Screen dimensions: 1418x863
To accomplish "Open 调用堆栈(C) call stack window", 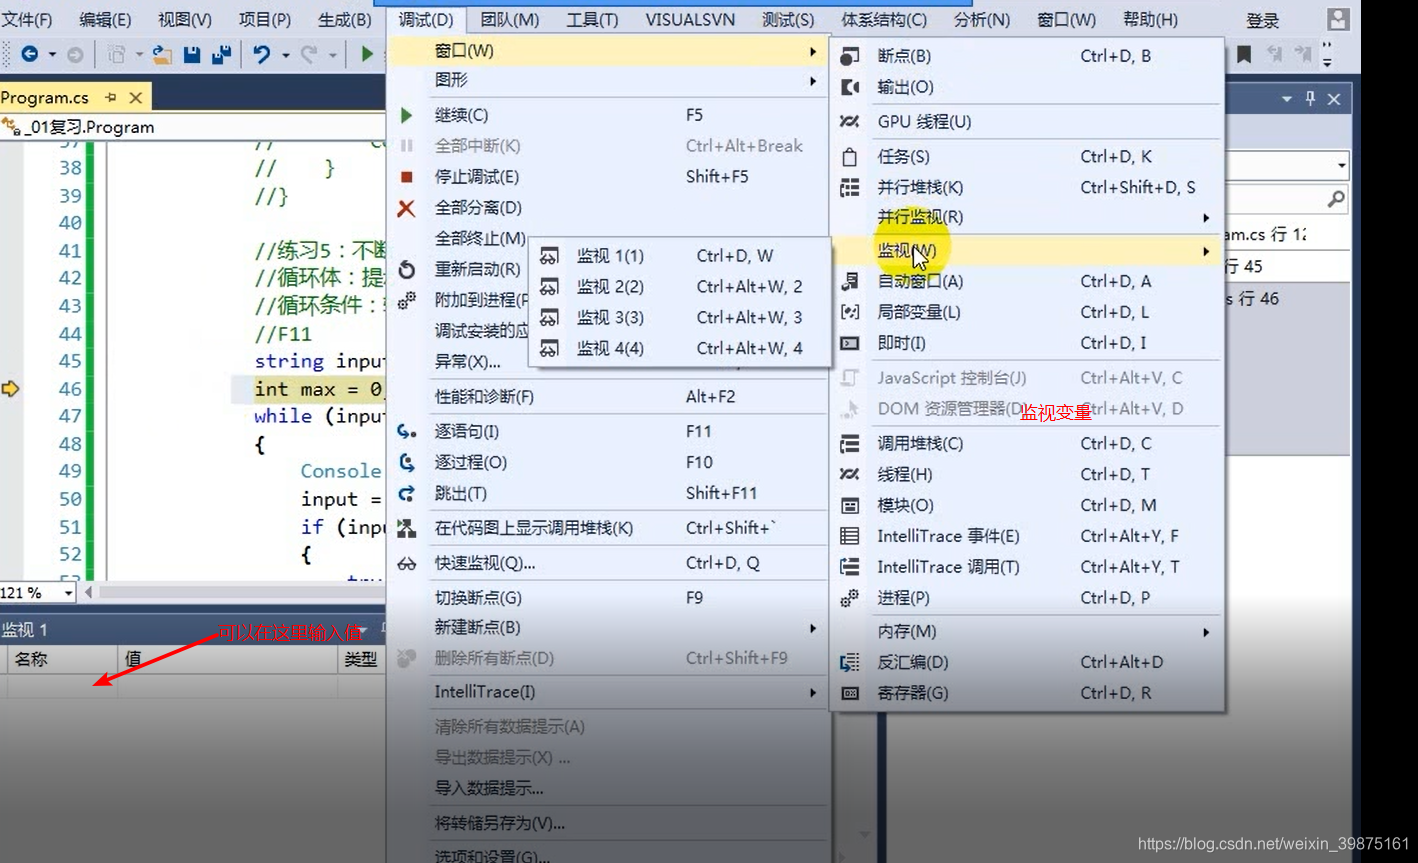I will tap(1026, 443).
